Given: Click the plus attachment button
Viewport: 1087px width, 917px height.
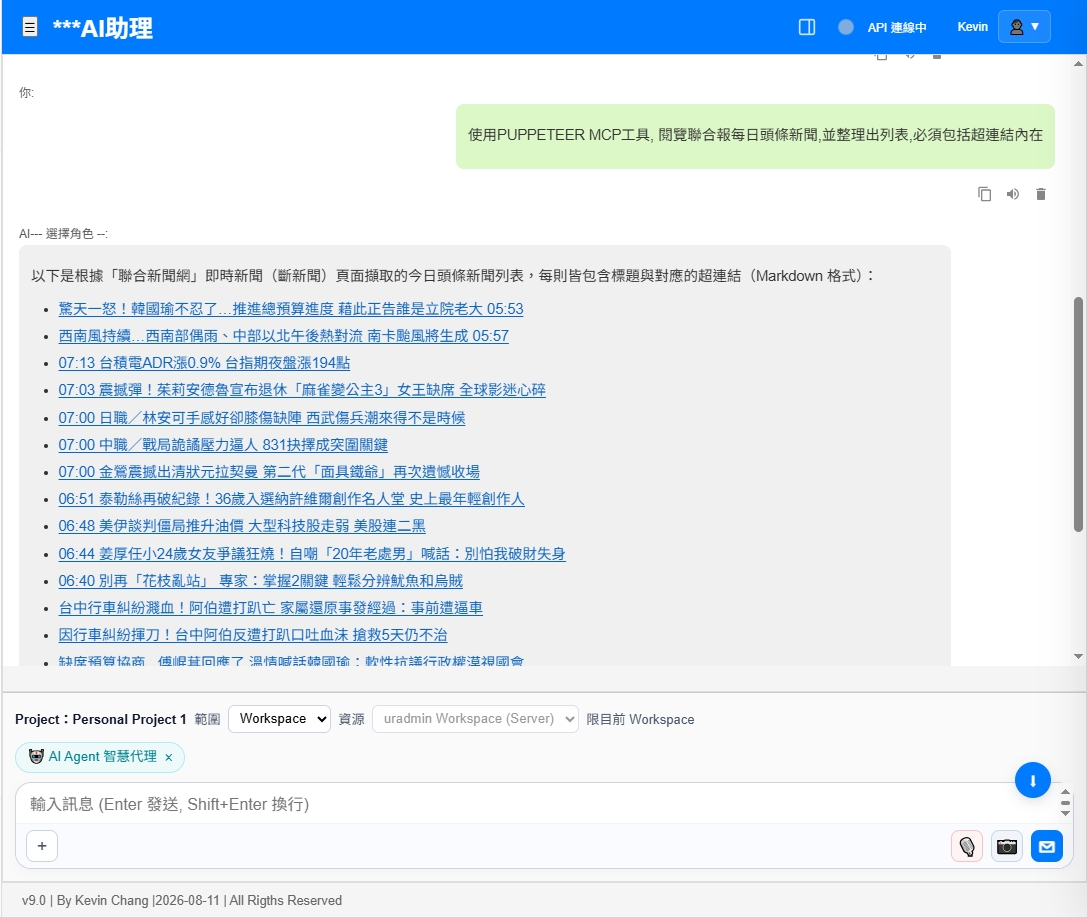Looking at the screenshot, I should pos(42,846).
